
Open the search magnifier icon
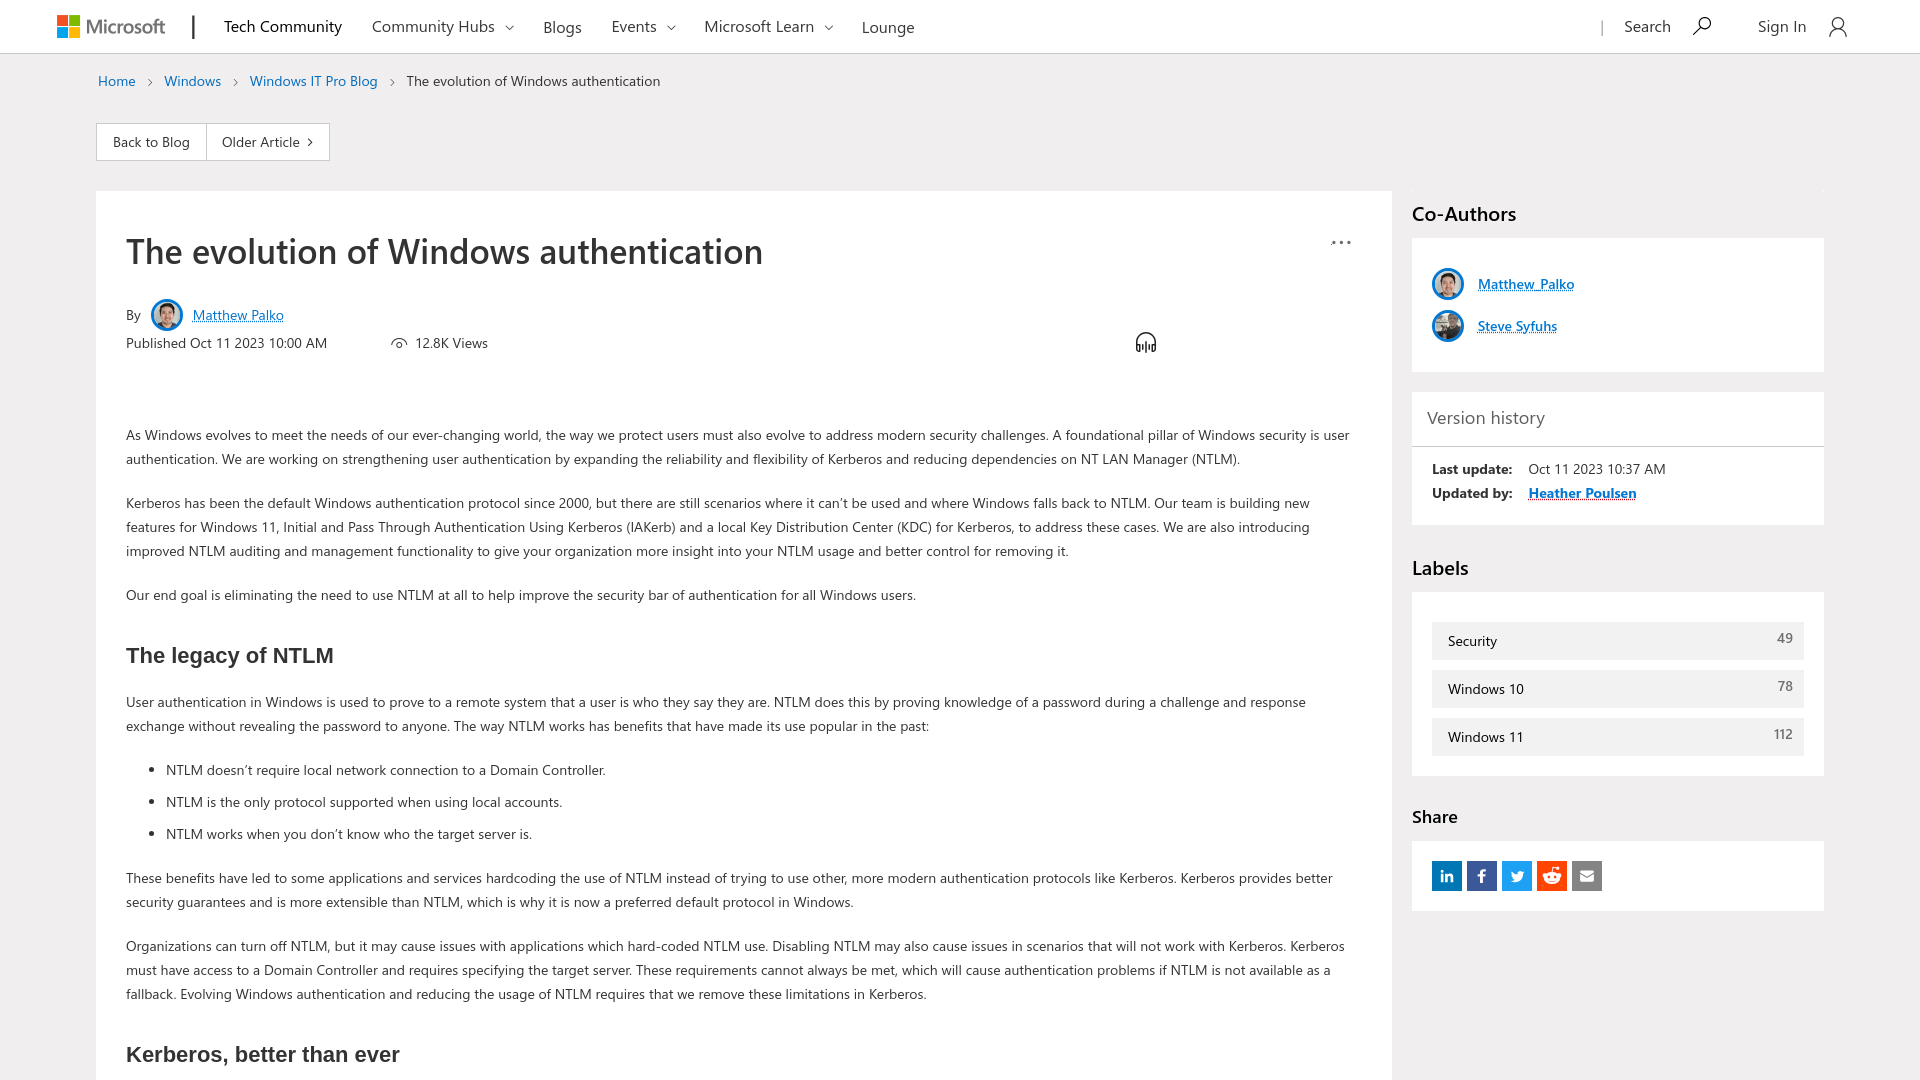coord(1702,26)
